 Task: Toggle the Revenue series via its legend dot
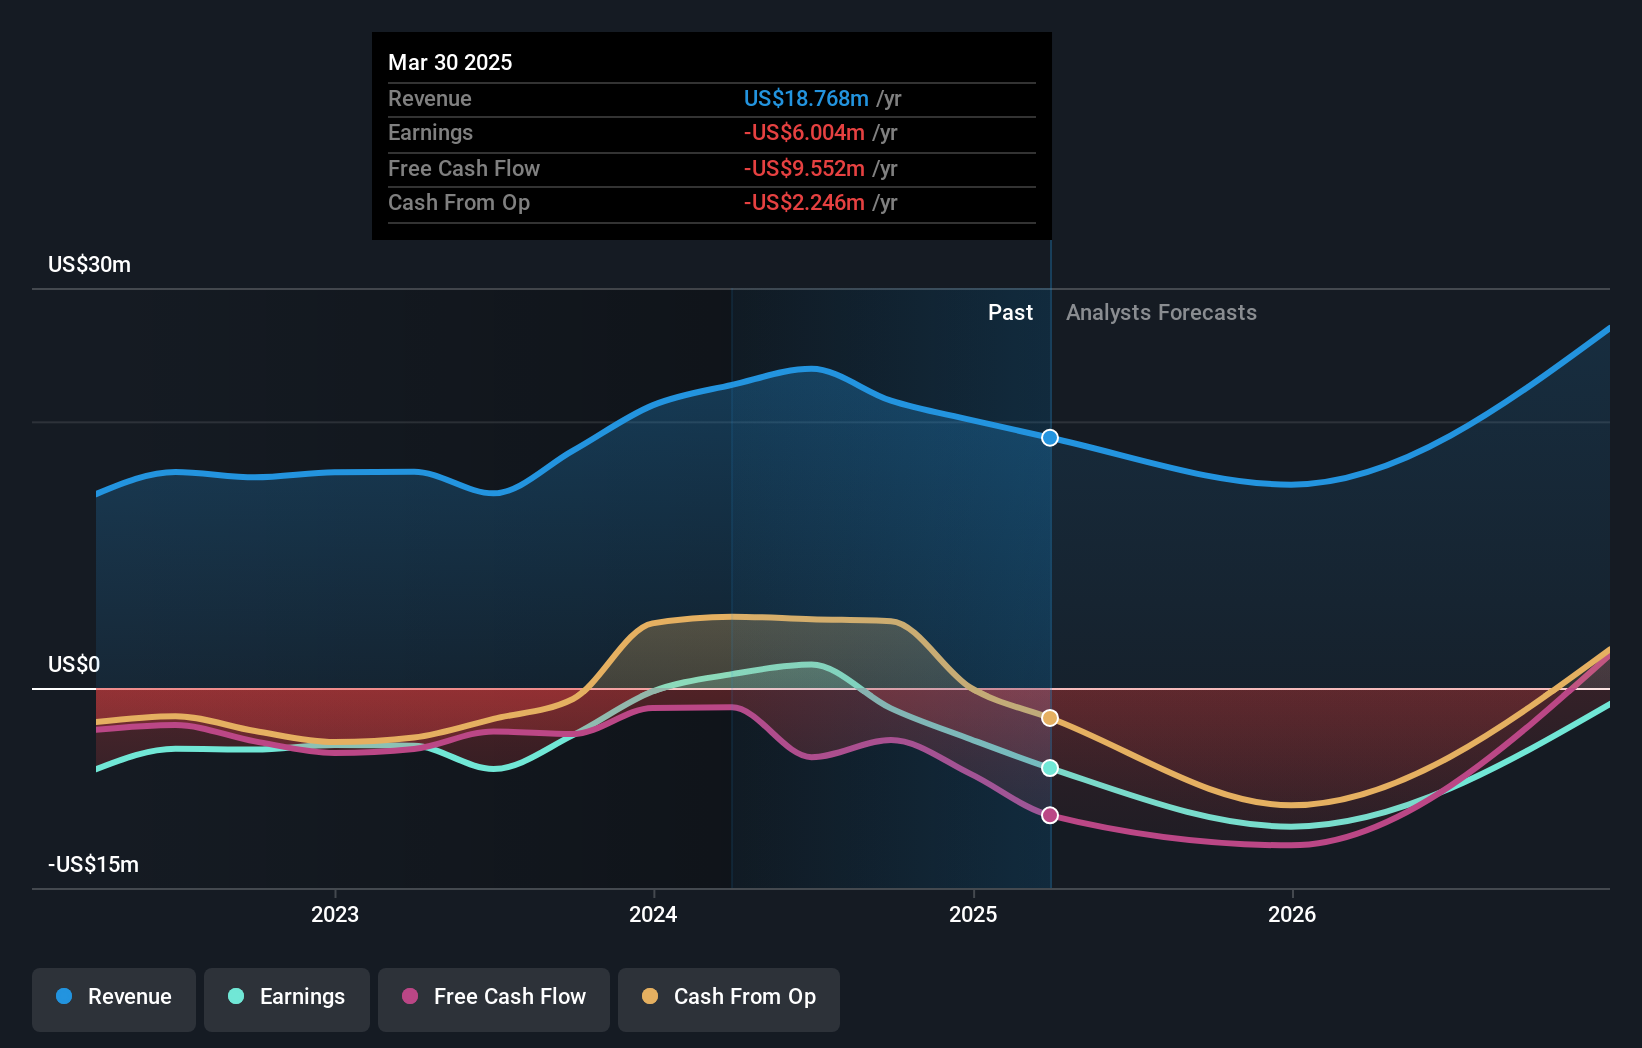(62, 996)
